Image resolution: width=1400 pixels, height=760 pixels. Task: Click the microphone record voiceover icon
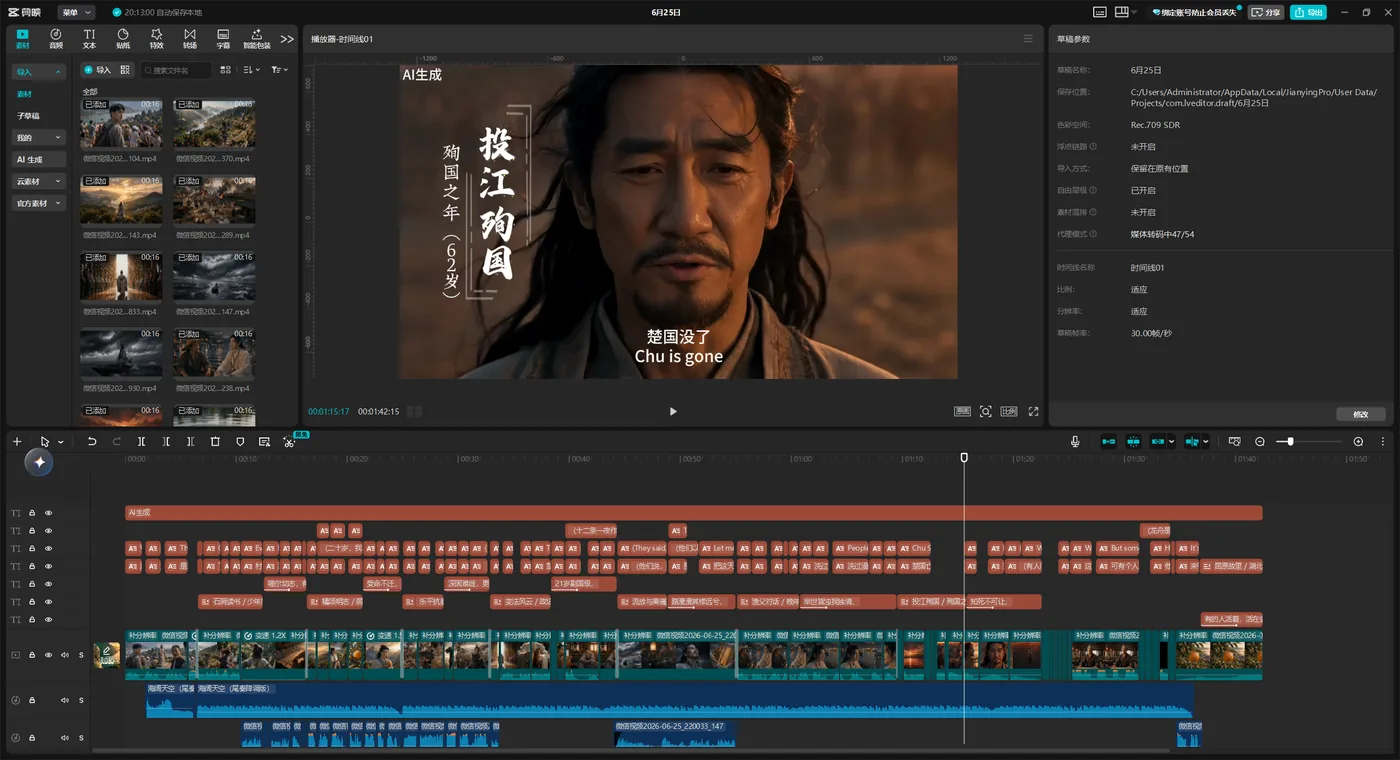coord(1075,441)
